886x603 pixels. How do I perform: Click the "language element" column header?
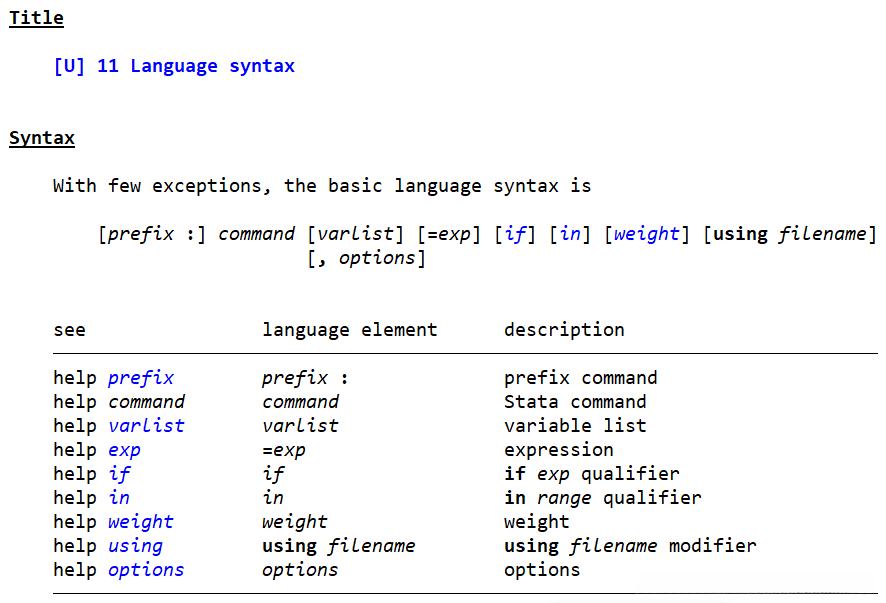[349, 330]
